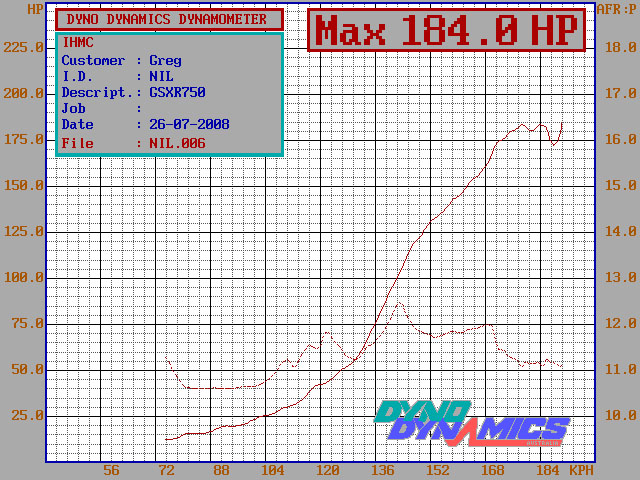640x480 pixels.
Task: Click the 14.0 AFR axis value
Action: point(620,232)
